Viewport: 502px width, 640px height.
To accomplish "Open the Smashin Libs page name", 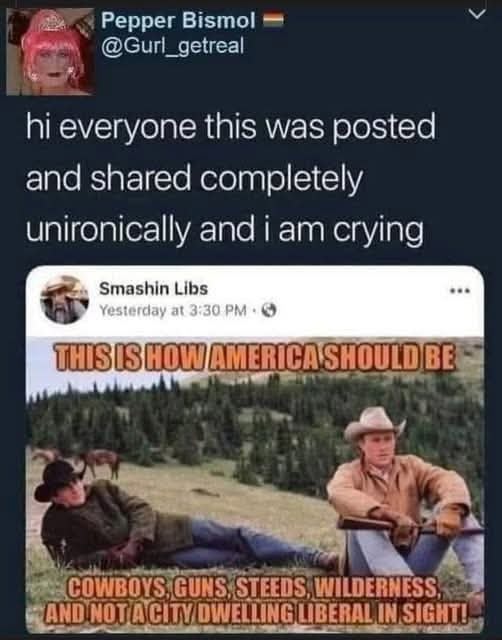I will pyautogui.click(x=154, y=289).
